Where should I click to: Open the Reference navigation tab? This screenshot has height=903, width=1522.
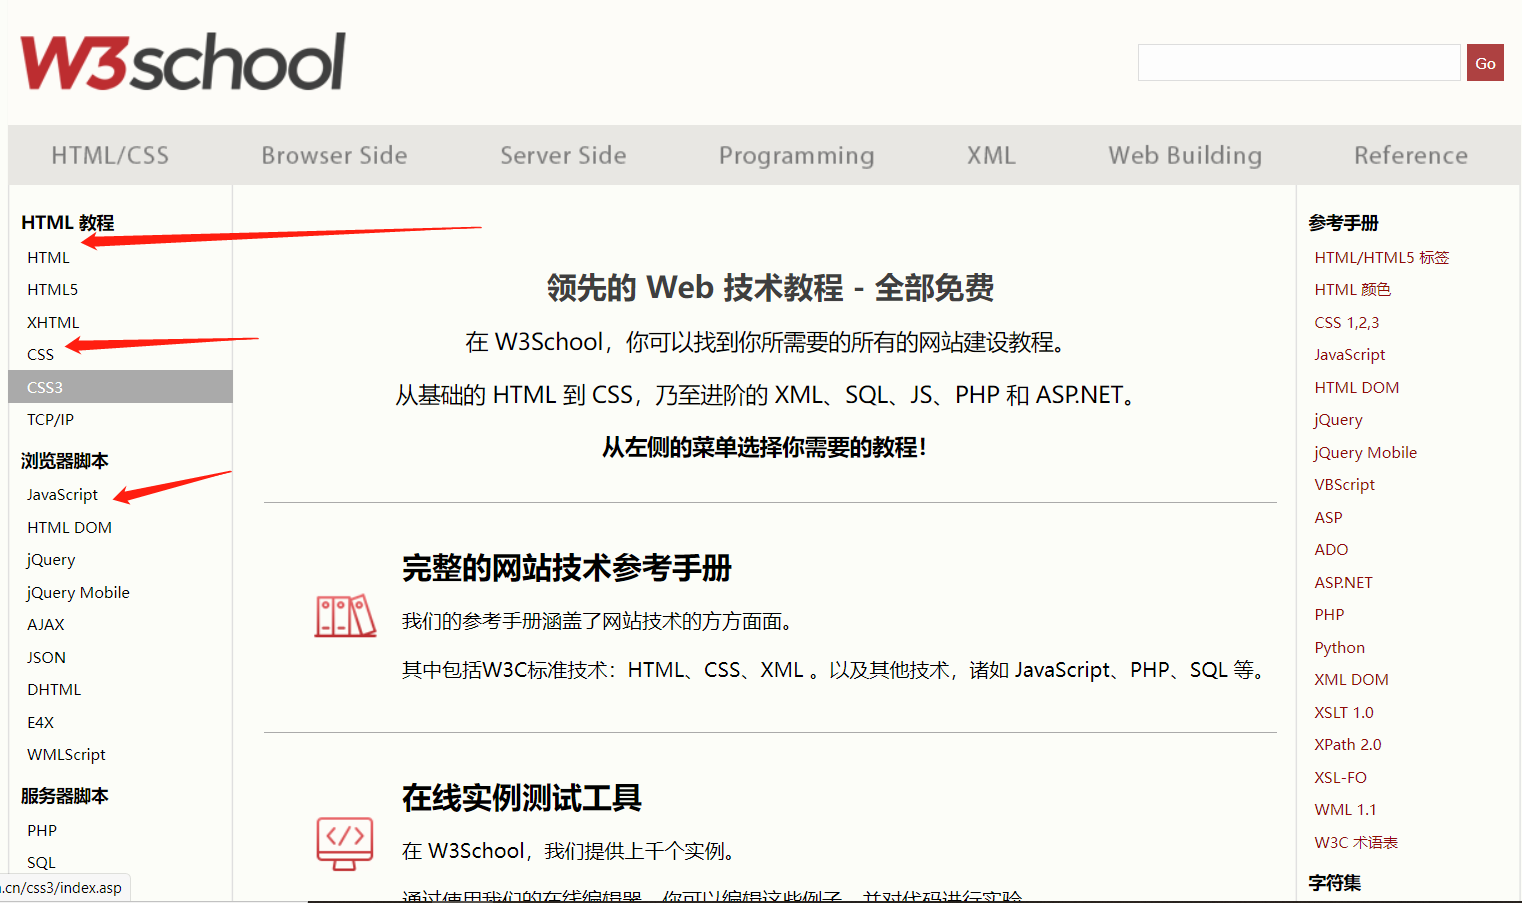(x=1410, y=155)
